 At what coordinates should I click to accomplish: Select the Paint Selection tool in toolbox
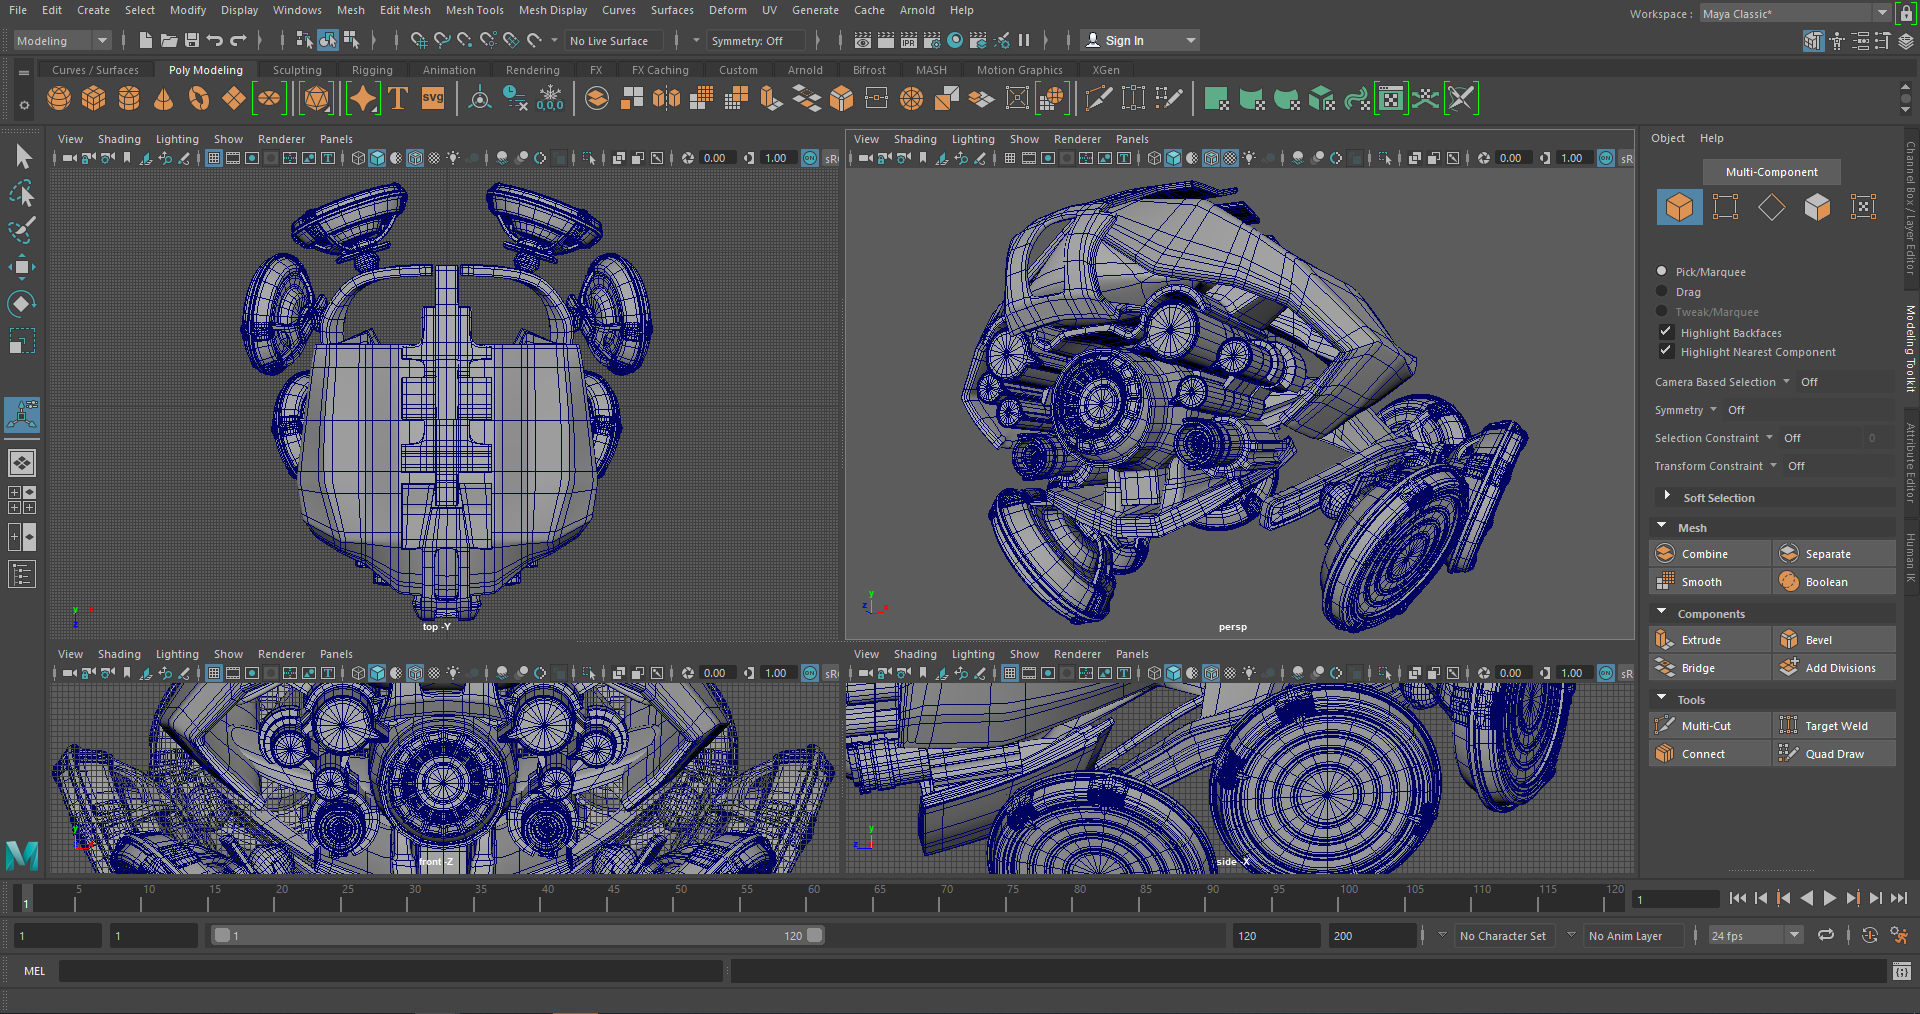point(21,230)
